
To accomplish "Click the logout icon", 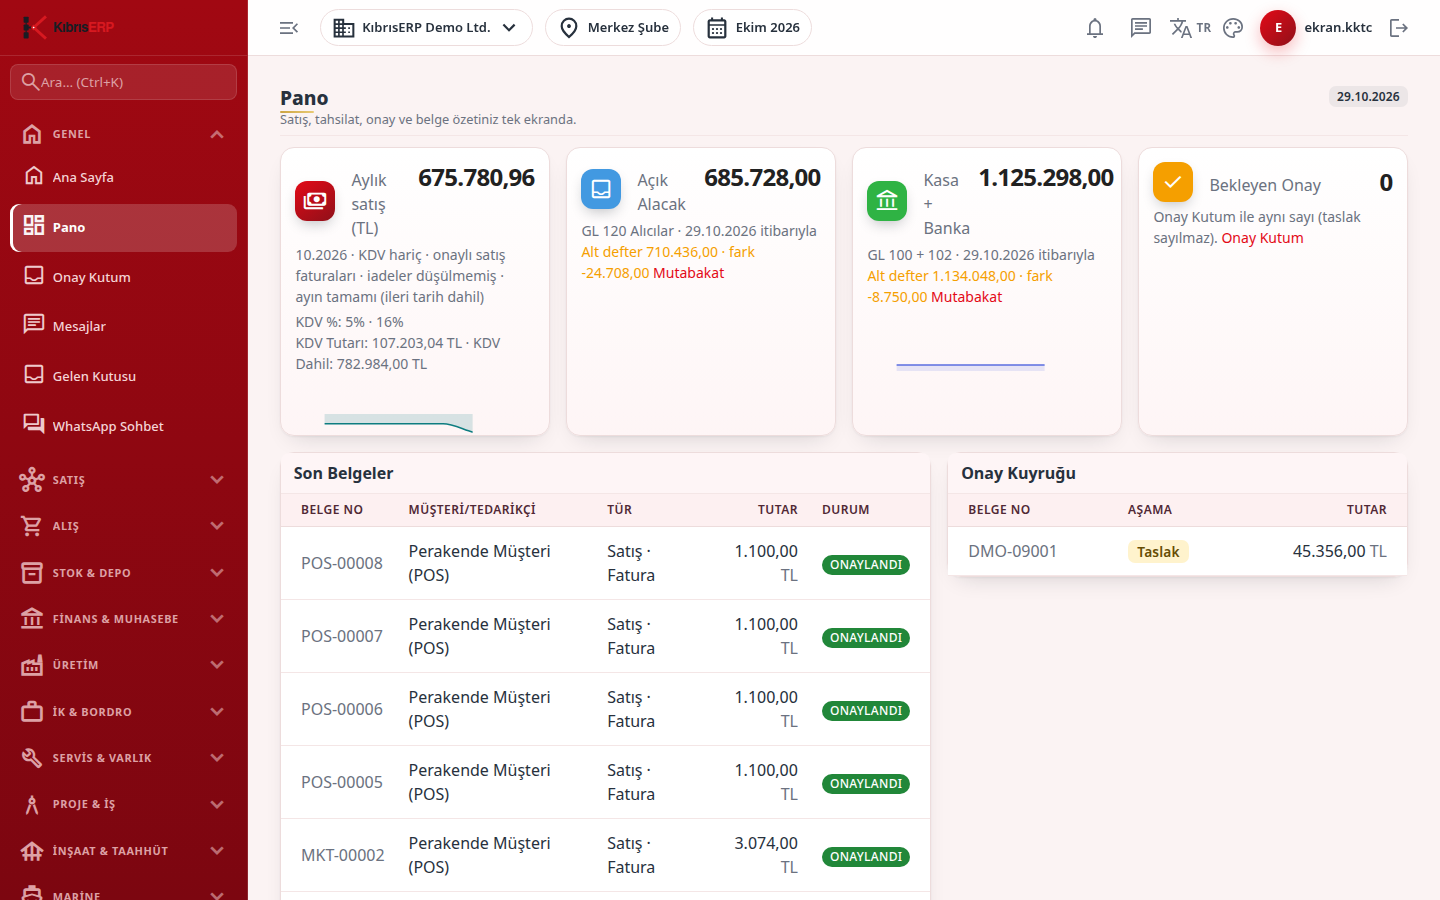I will (x=1399, y=28).
